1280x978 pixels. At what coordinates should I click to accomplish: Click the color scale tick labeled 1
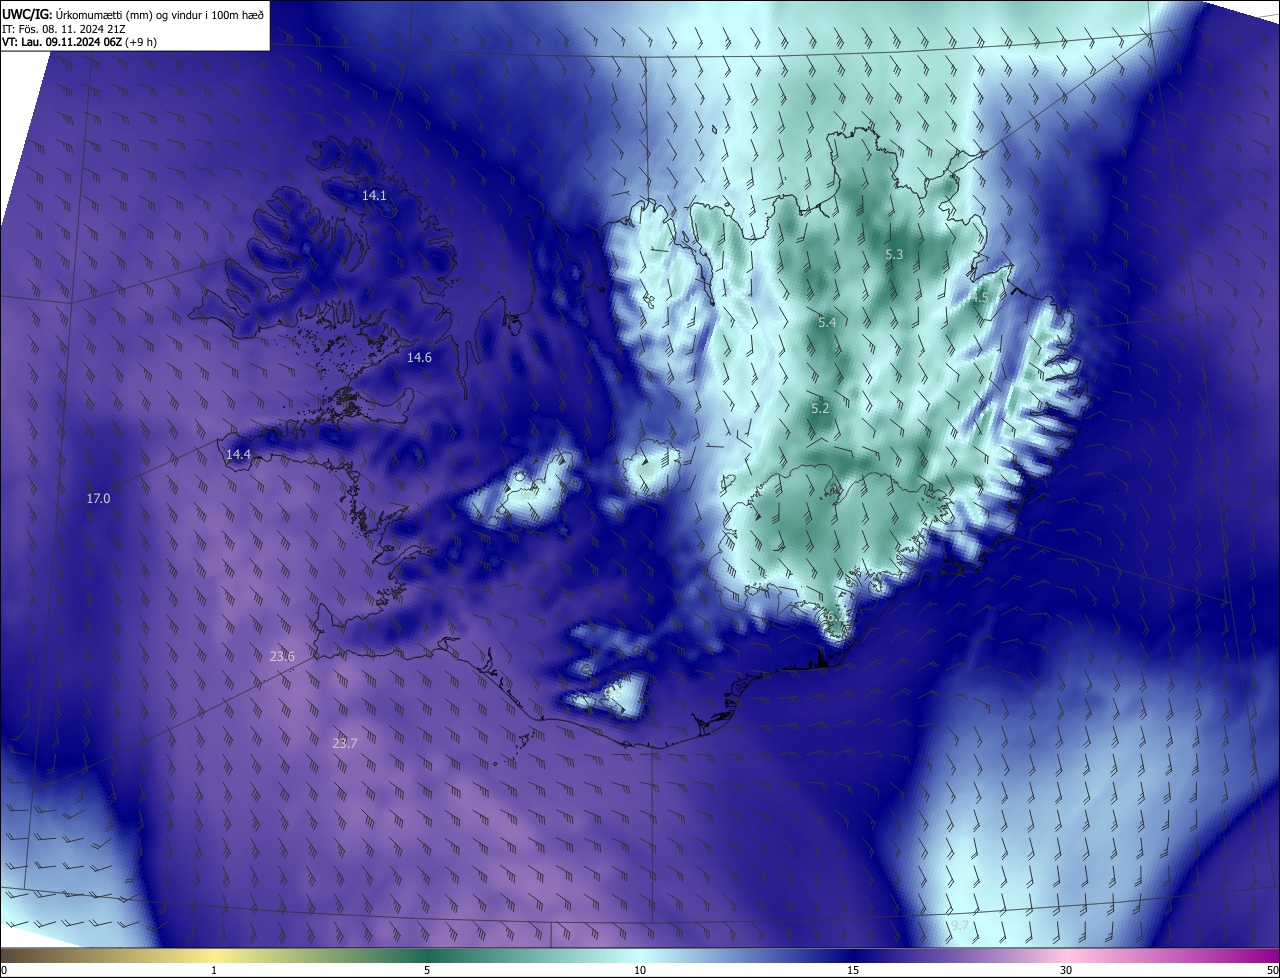(214, 970)
